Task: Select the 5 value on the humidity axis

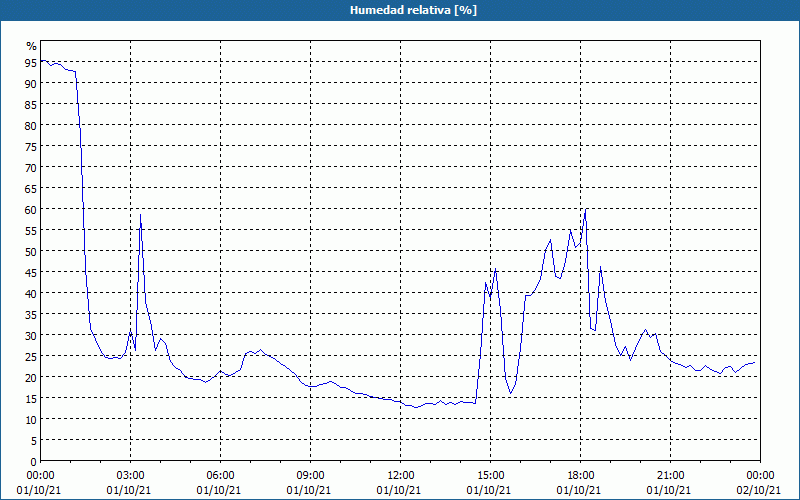Action: point(34,441)
